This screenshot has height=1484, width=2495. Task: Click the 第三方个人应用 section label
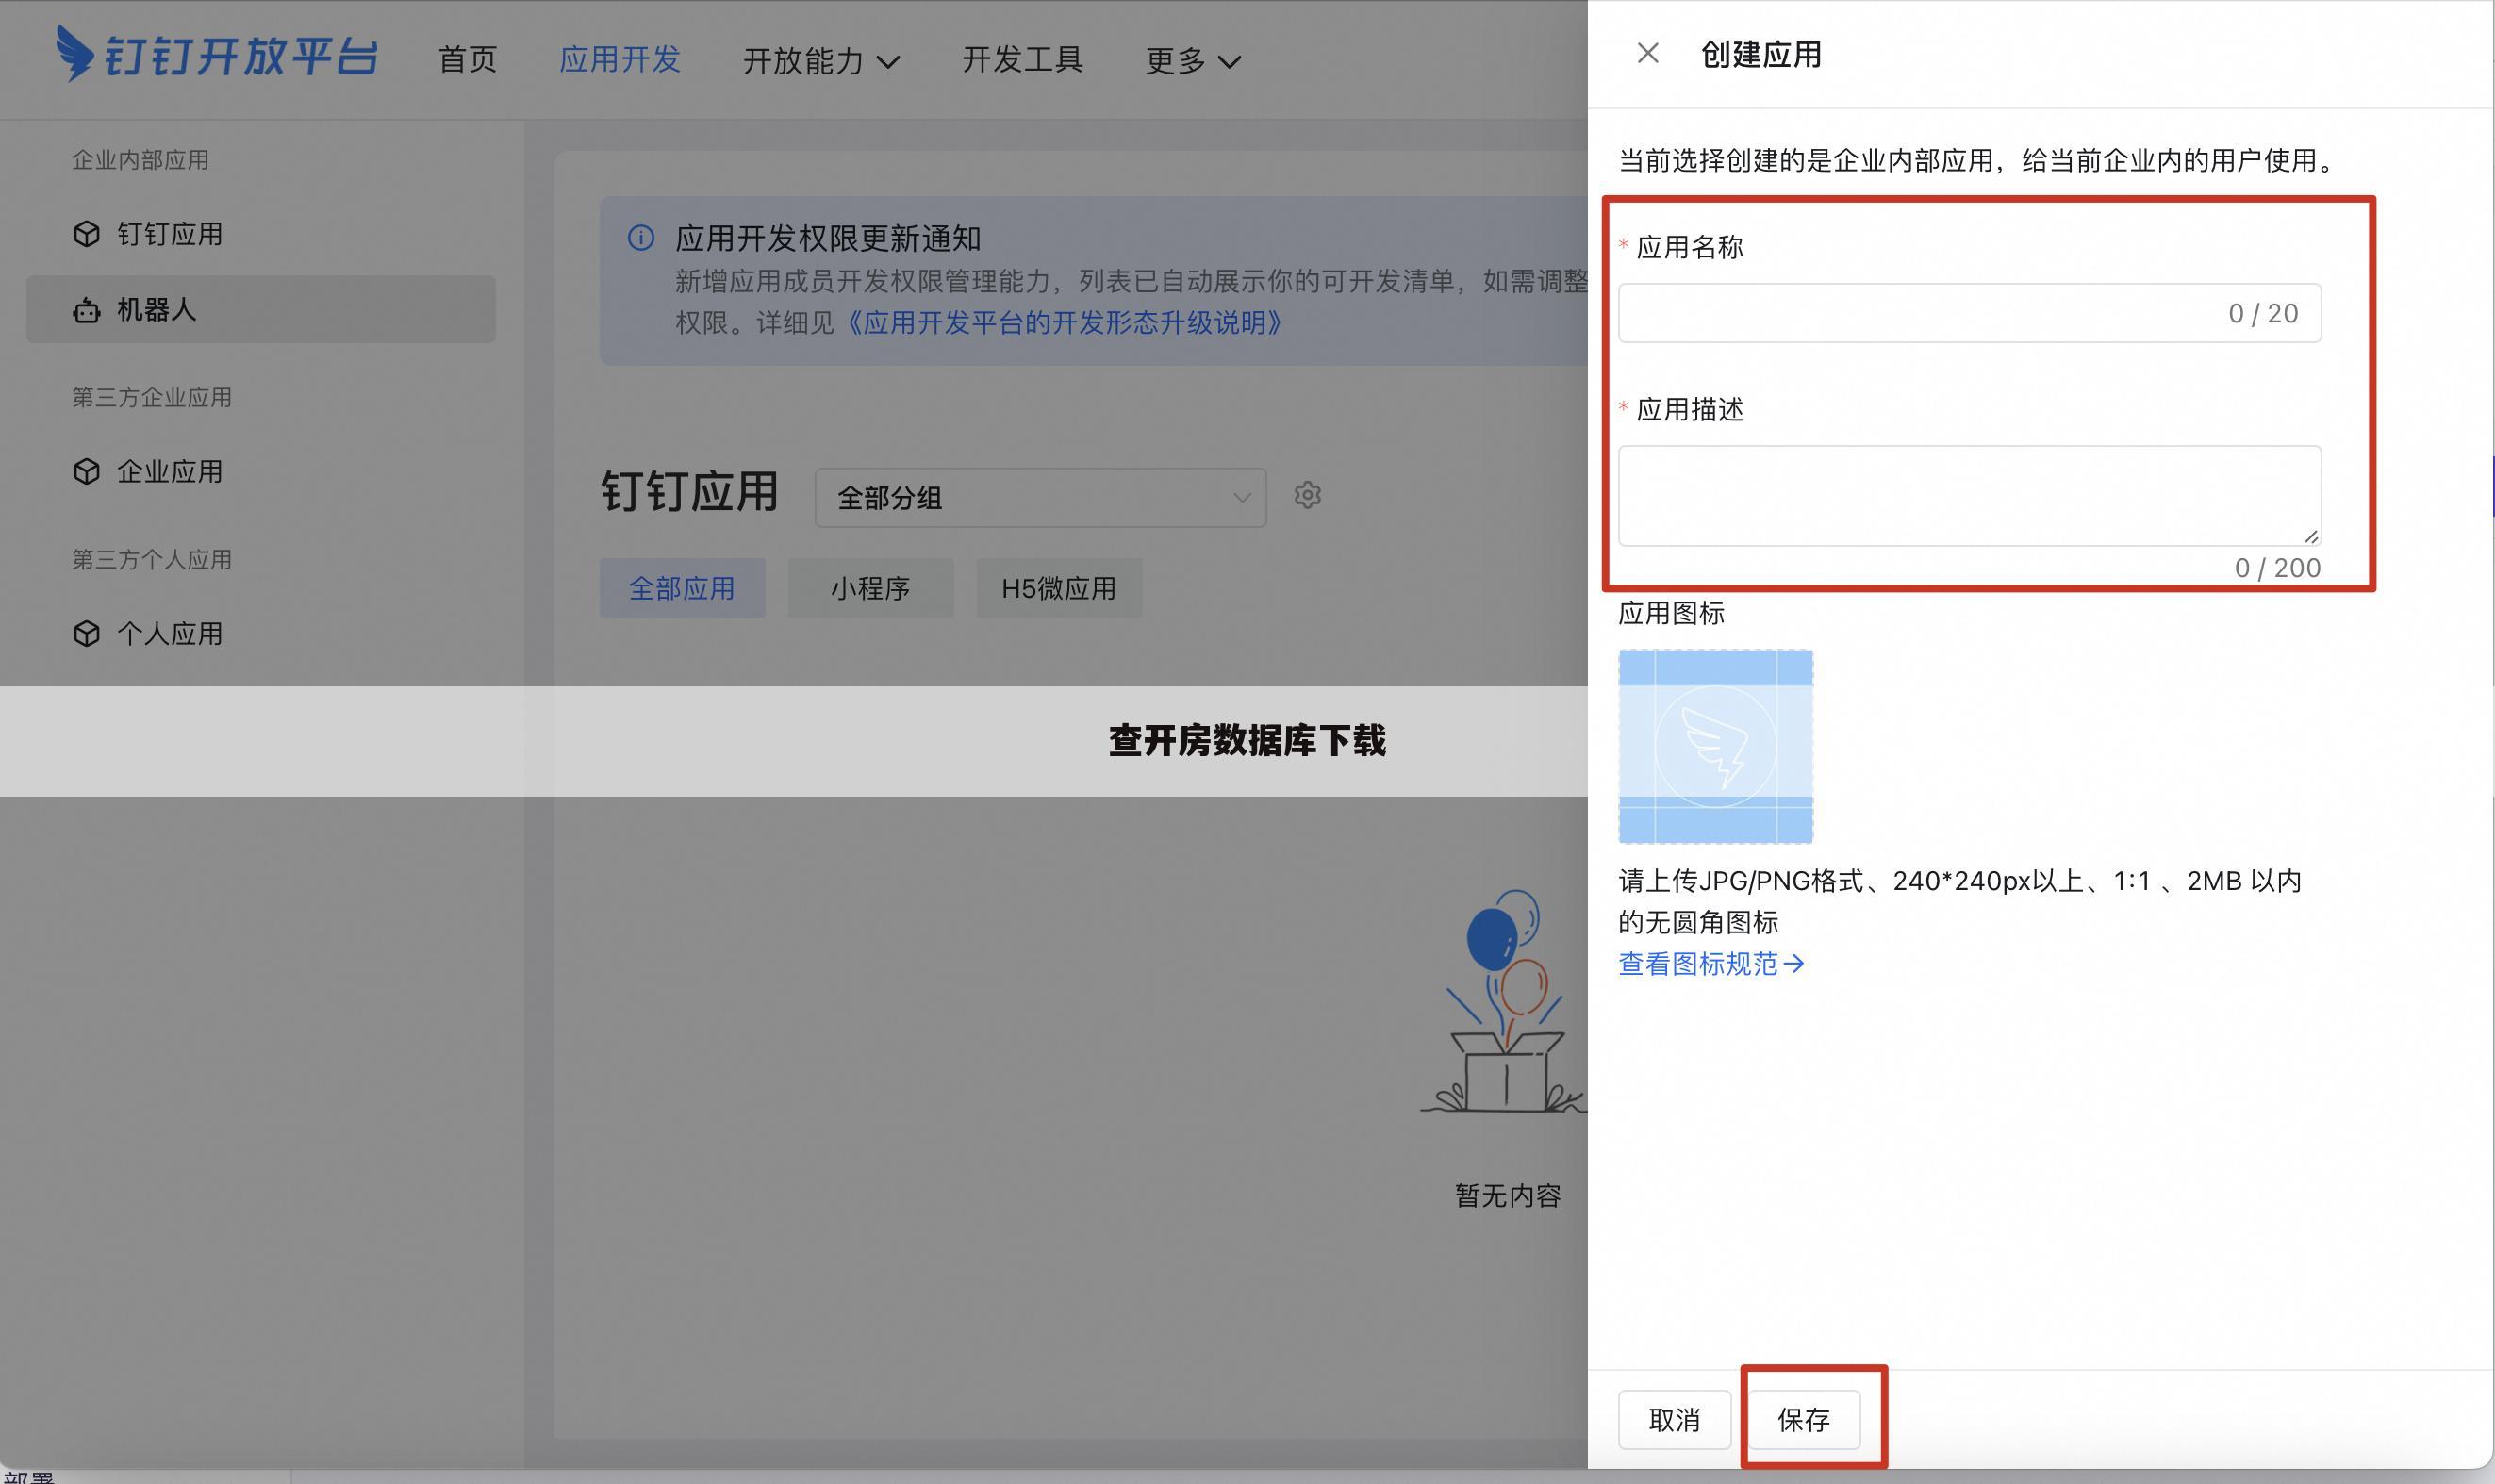click(x=151, y=560)
